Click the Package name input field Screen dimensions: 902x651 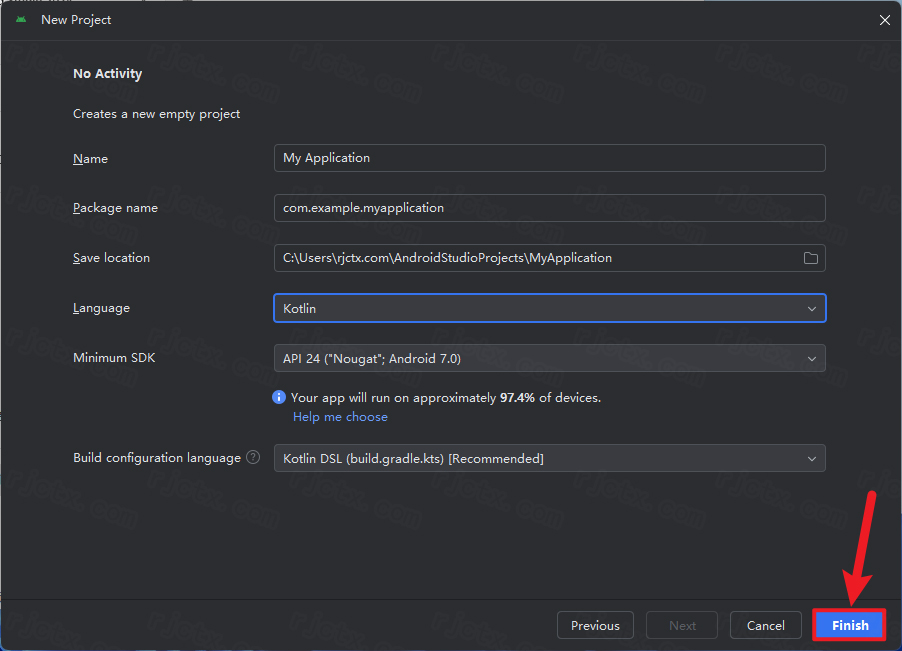tap(550, 208)
